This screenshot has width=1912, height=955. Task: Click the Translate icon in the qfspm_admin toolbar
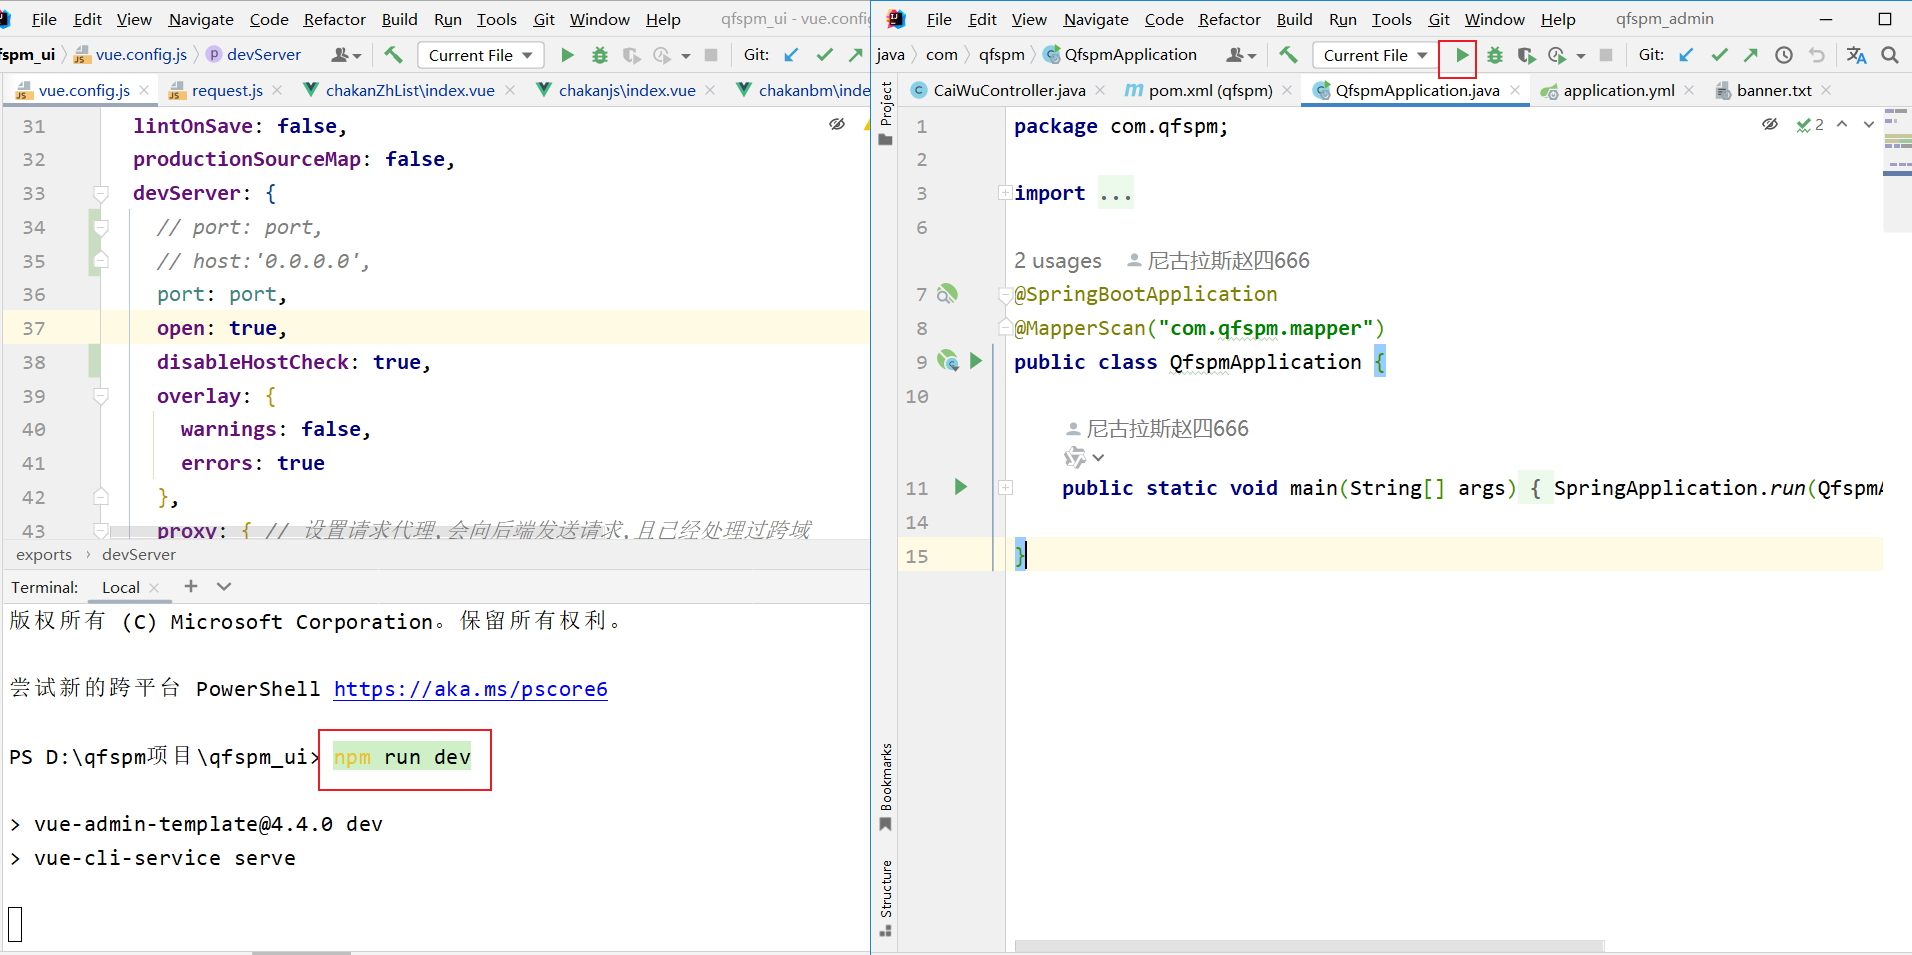tap(1857, 55)
